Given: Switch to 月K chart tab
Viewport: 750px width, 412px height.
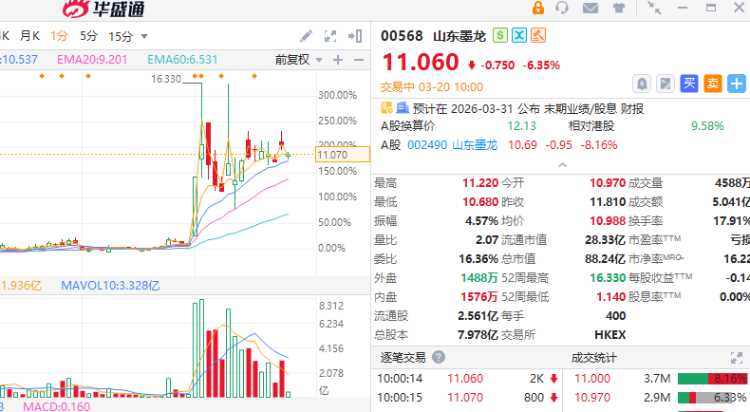Looking at the screenshot, I should 30,36.
